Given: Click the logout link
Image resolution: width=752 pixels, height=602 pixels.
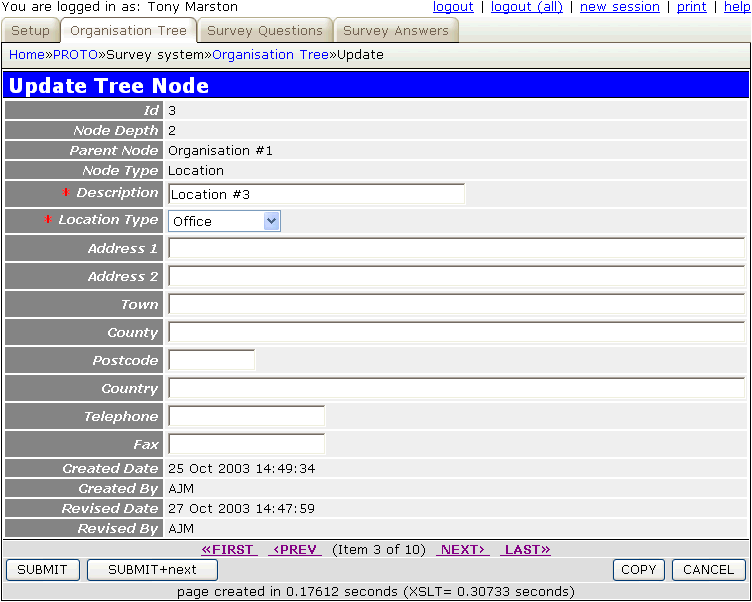Looking at the screenshot, I should pos(453,7).
